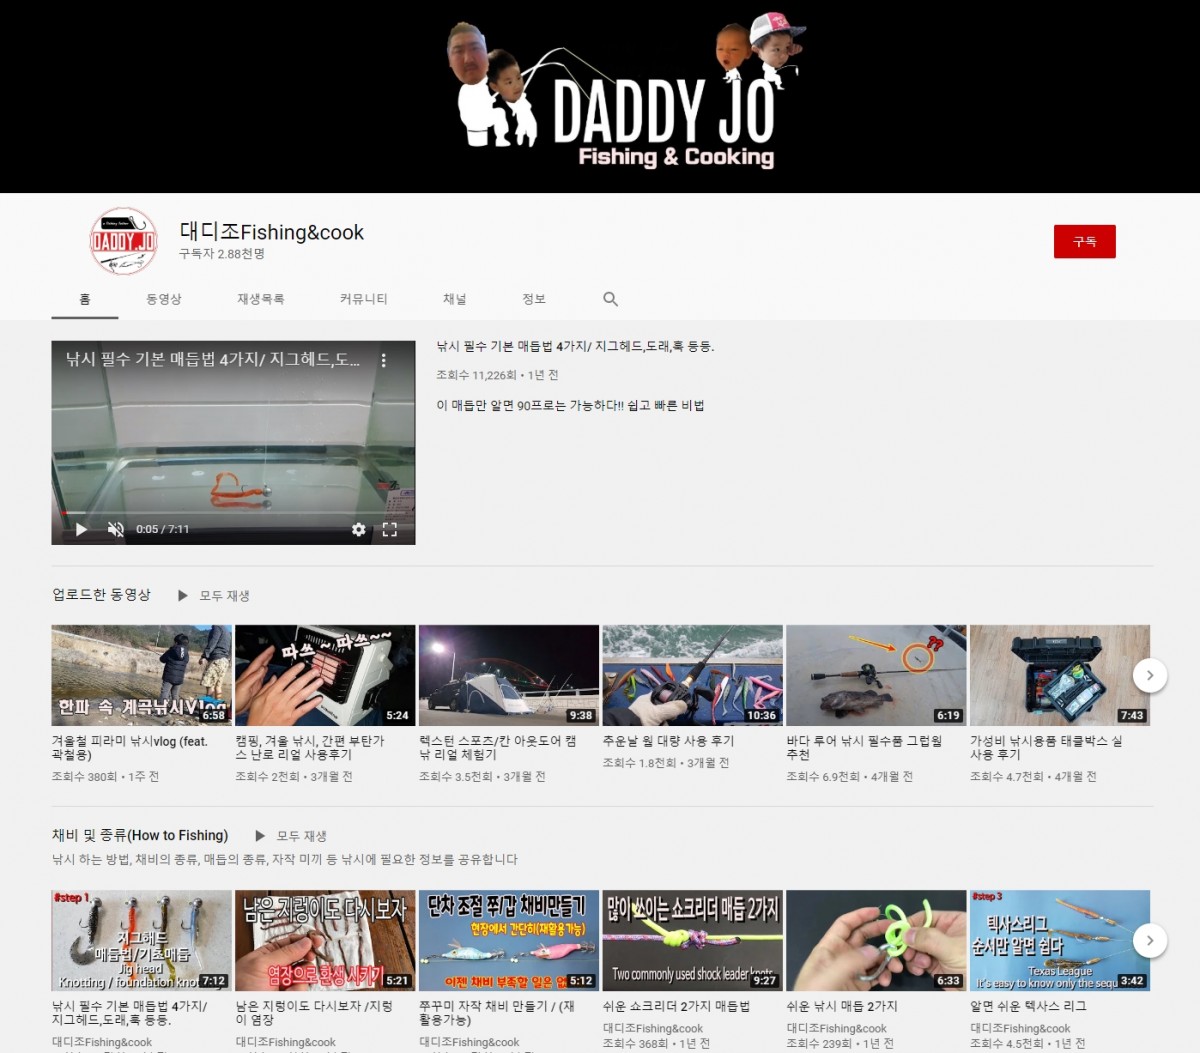Viewport: 1200px width, 1053px height.
Task: Open the 7:43 tackle box review thumbnail
Action: [x=1059, y=675]
